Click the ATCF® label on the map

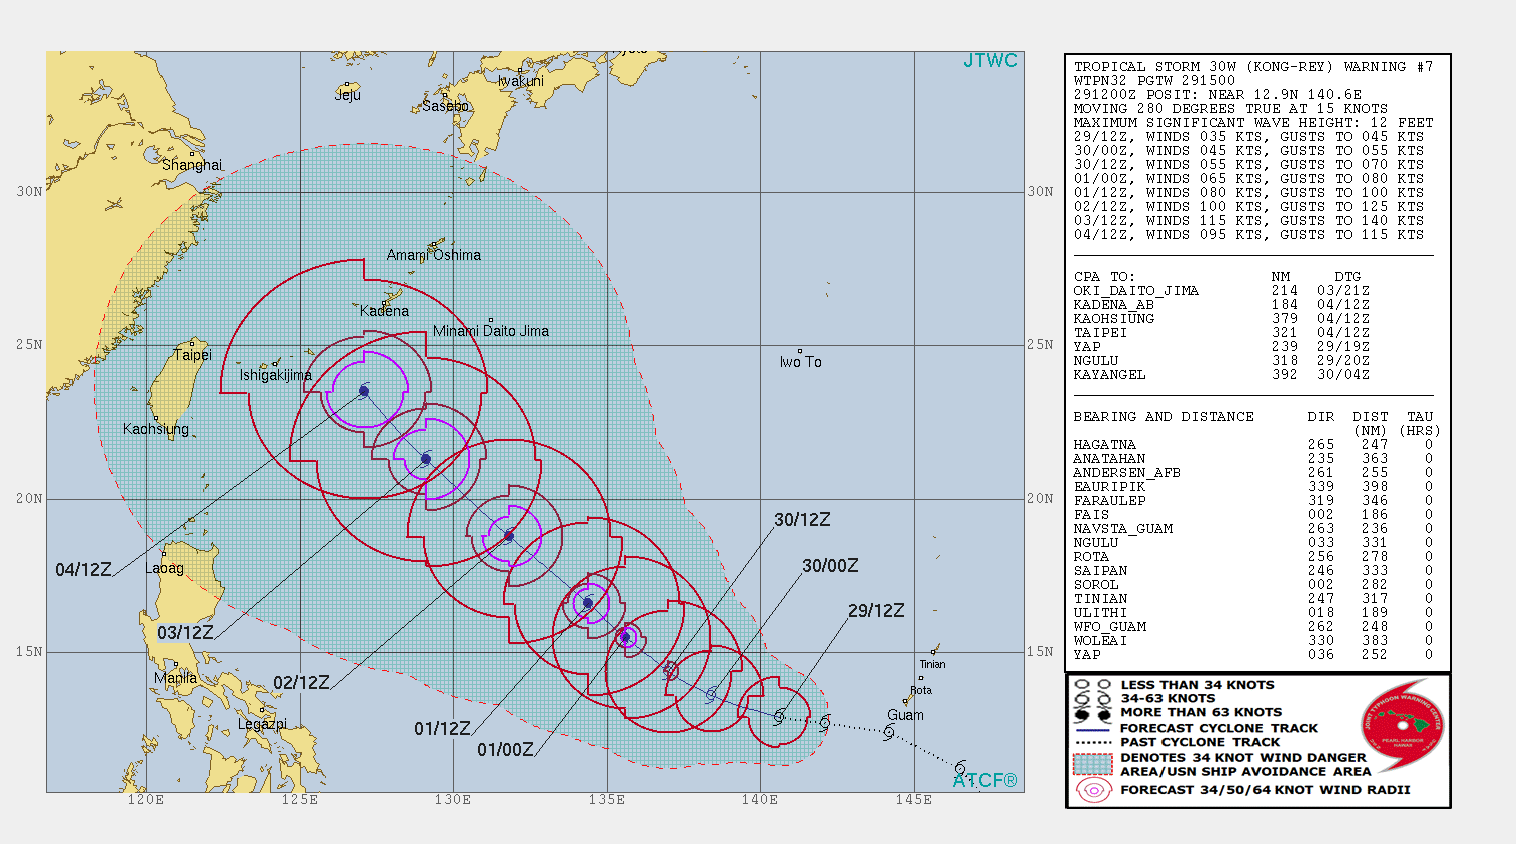[x=985, y=781]
